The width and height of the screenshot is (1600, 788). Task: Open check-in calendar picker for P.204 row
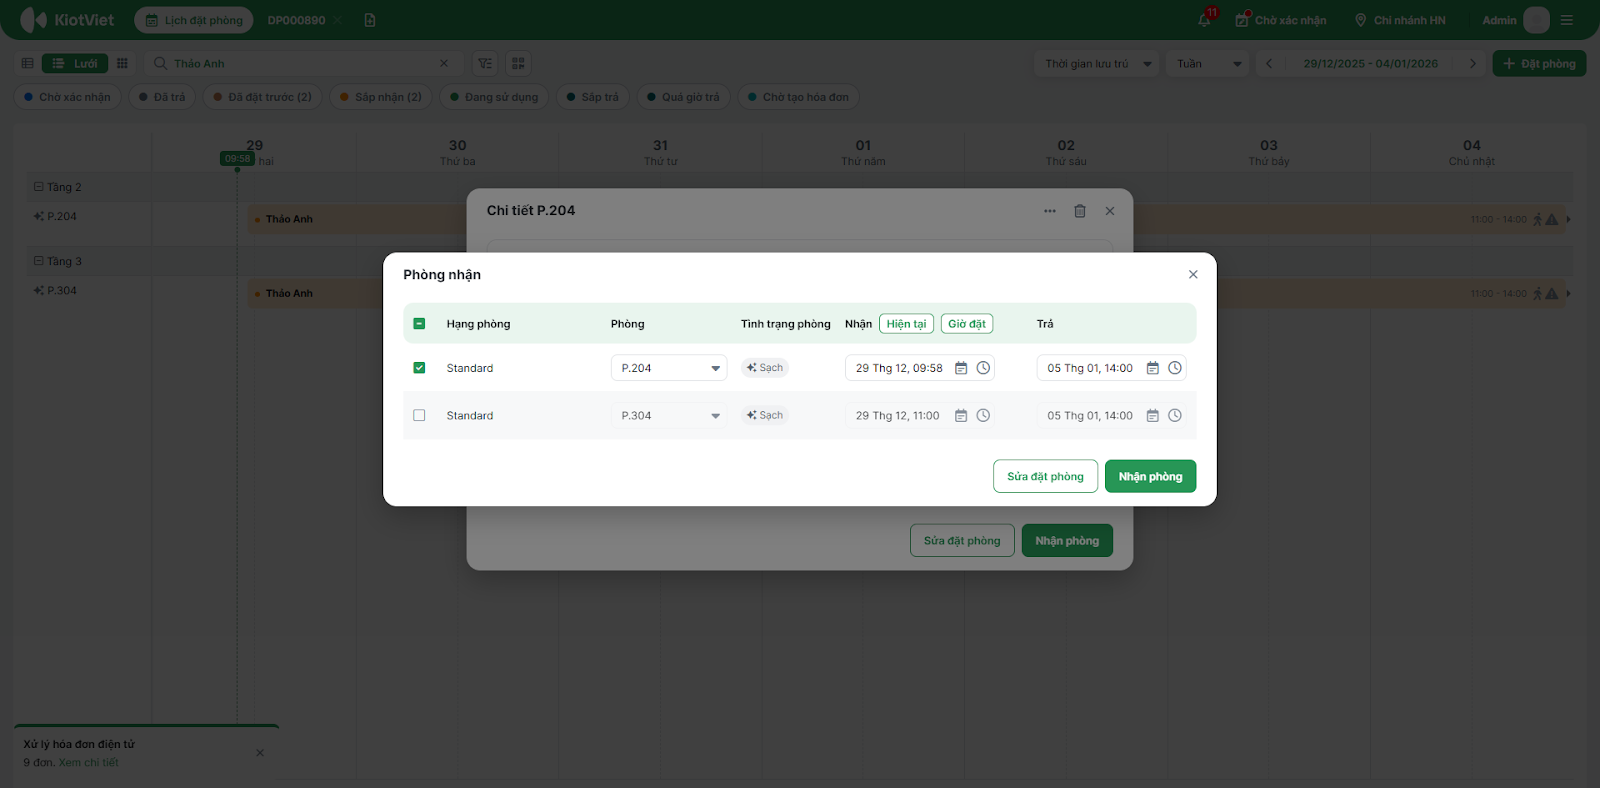961,368
